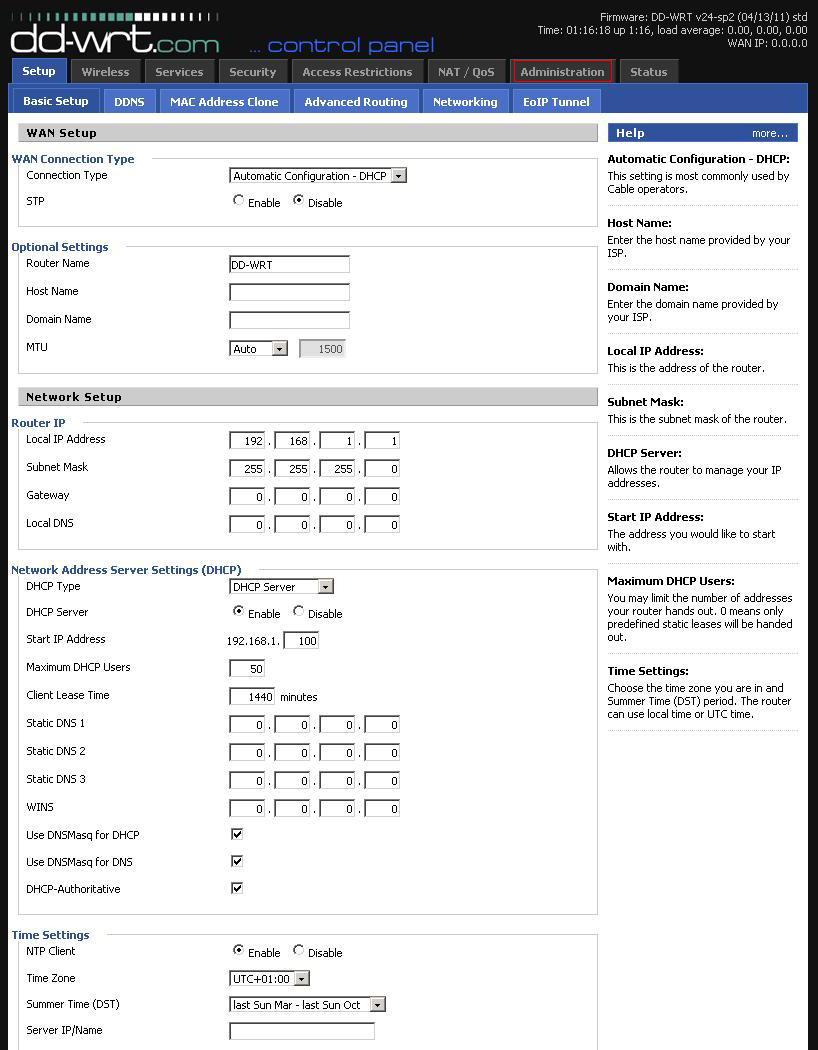Toggle DHCP-Authoritative checkbox

237,888
